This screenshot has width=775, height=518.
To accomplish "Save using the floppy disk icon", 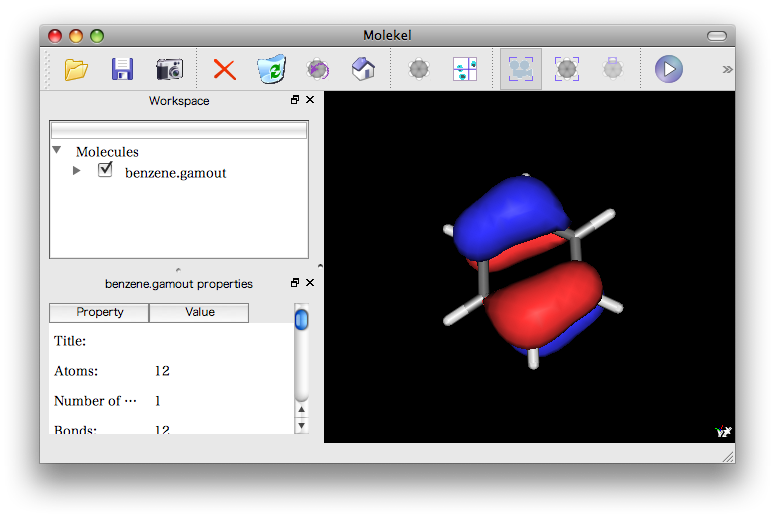I will pyautogui.click(x=122, y=69).
